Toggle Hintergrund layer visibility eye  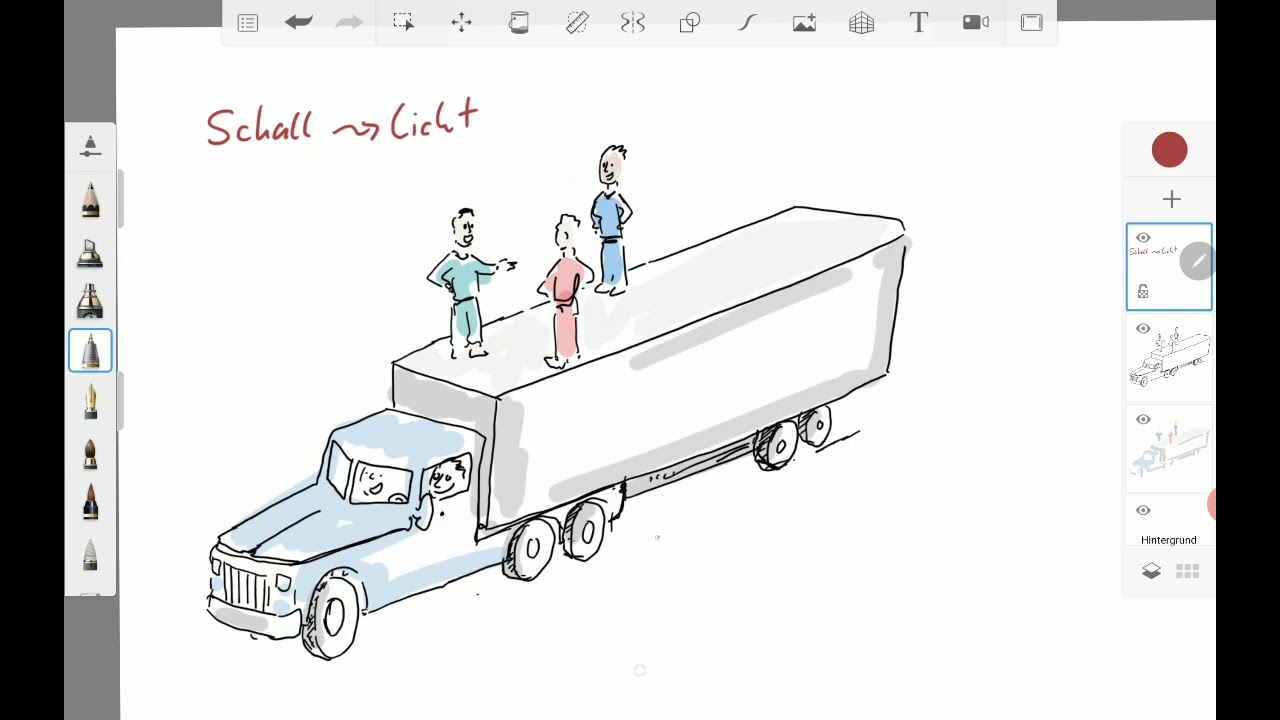pos(1143,511)
